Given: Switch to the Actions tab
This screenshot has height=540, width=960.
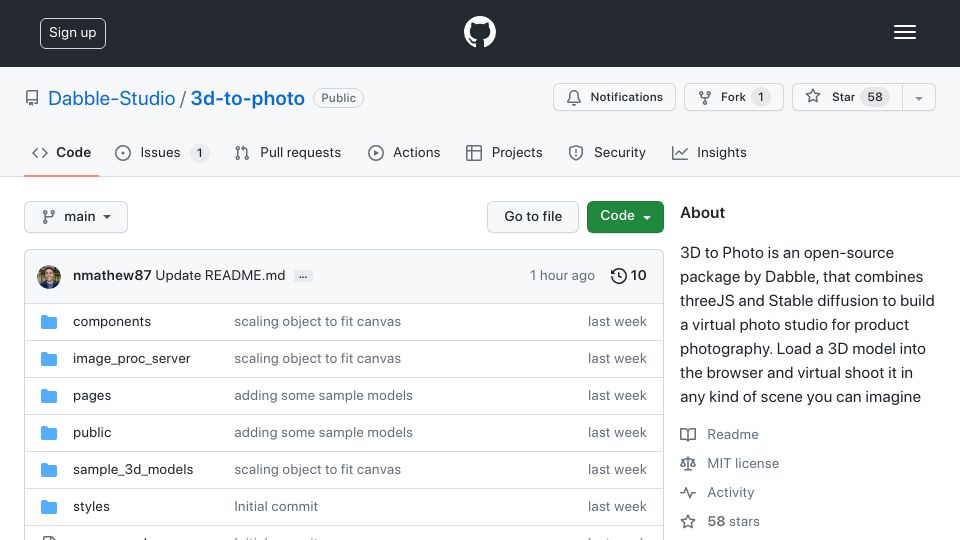Looking at the screenshot, I should [x=404, y=152].
